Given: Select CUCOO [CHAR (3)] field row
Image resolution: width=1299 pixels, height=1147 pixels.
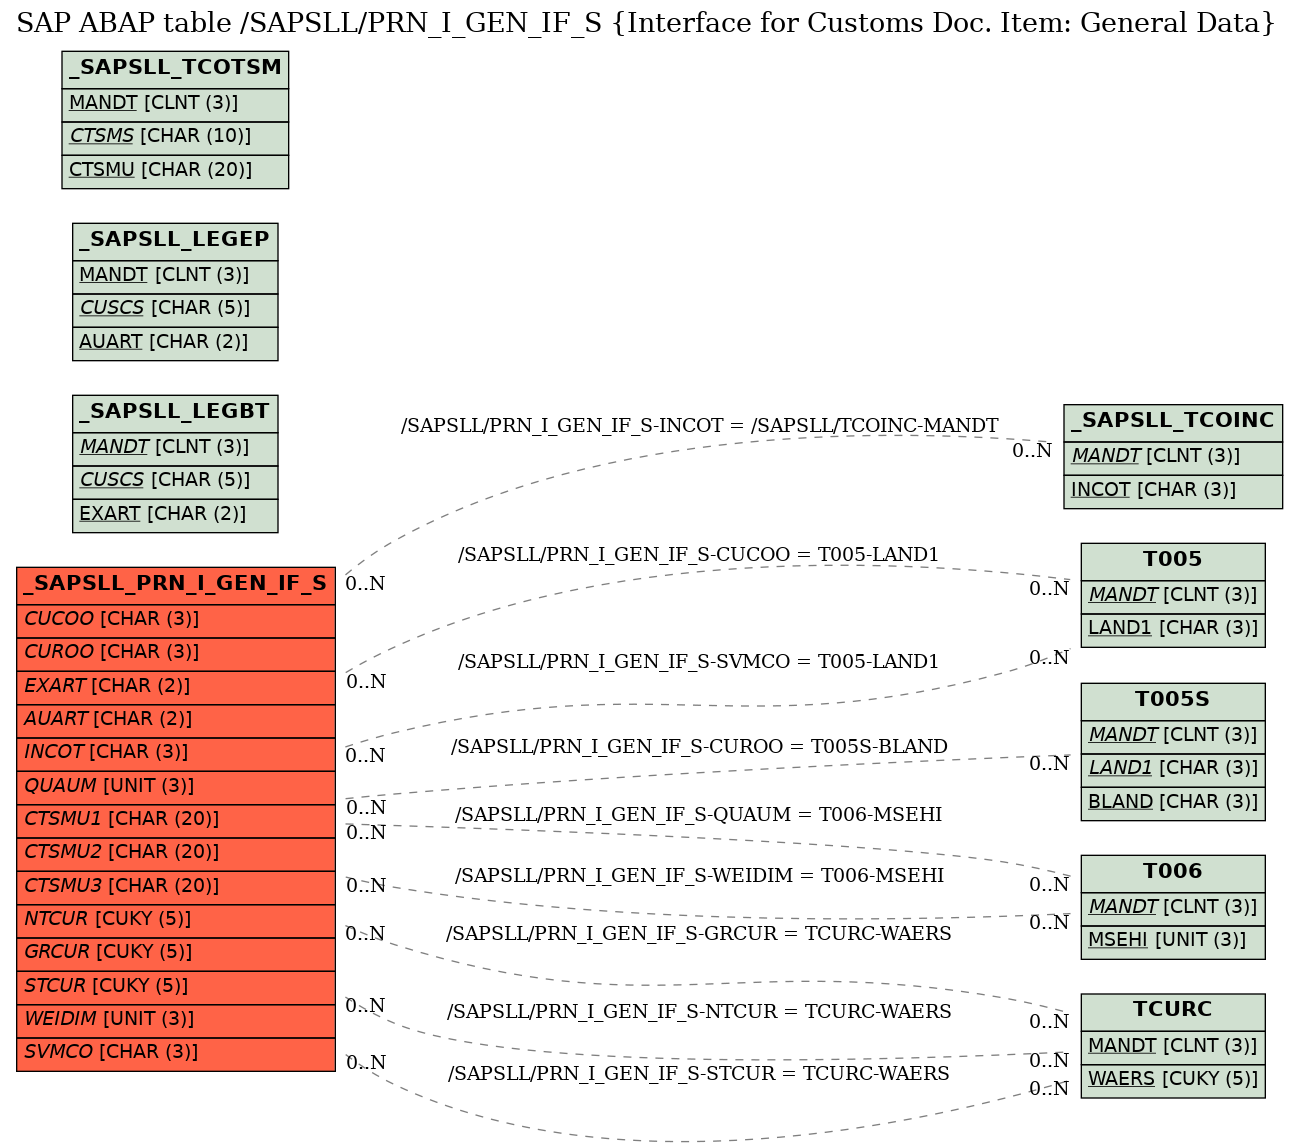Looking at the screenshot, I should point(176,621).
